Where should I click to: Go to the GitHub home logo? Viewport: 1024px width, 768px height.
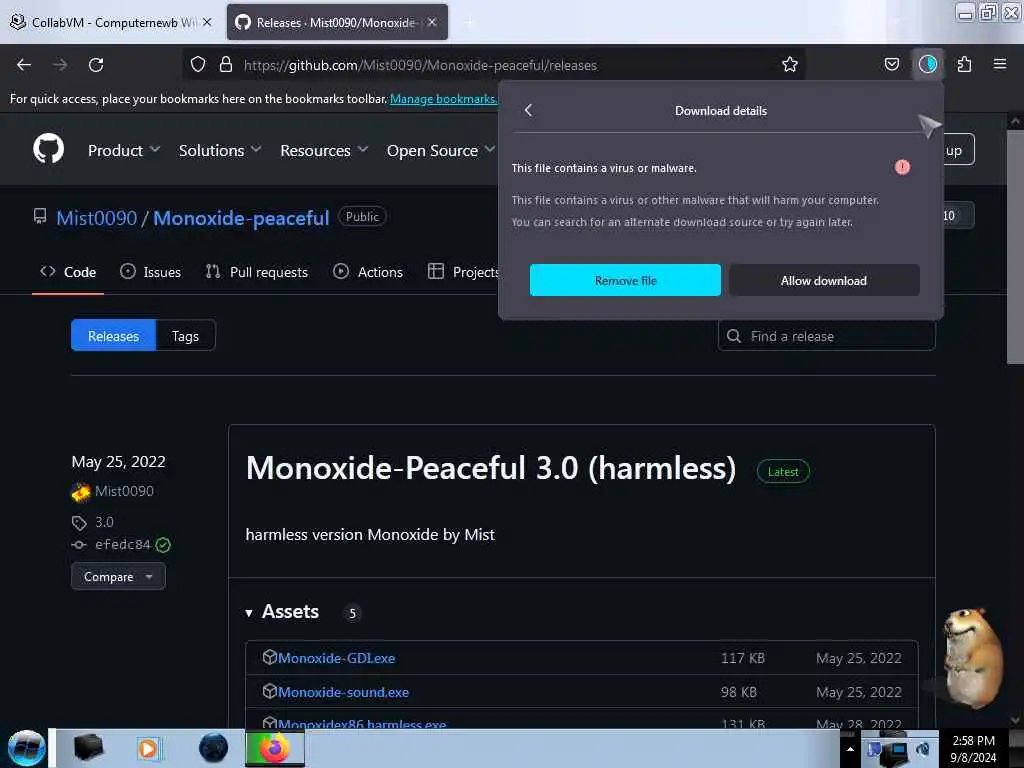click(49, 149)
